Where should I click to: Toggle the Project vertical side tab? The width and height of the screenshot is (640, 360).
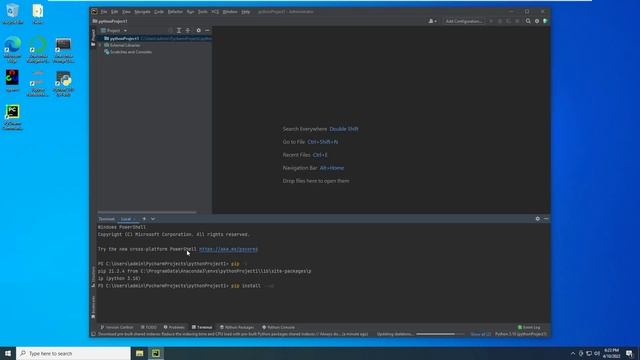tap(93, 37)
